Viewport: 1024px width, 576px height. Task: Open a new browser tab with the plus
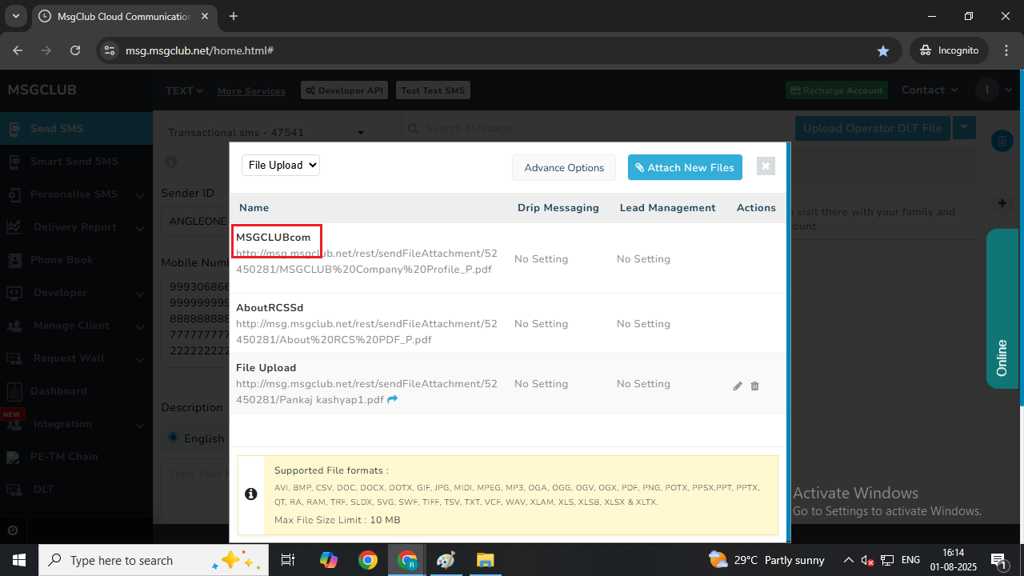pyautogui.click(x=233, y=16)
